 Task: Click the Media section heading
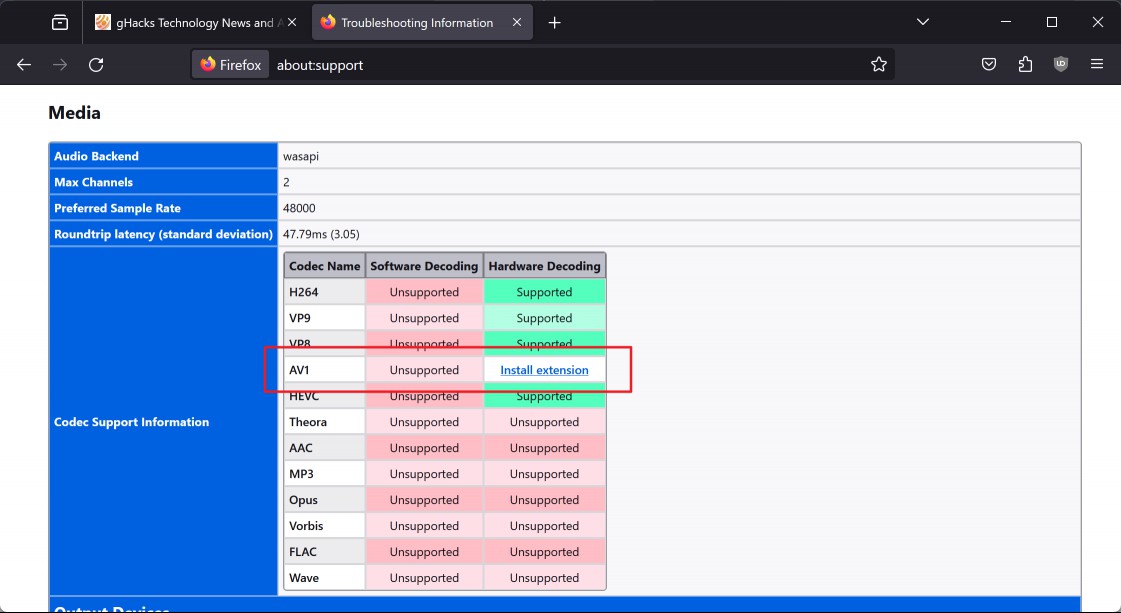[74, 113]
